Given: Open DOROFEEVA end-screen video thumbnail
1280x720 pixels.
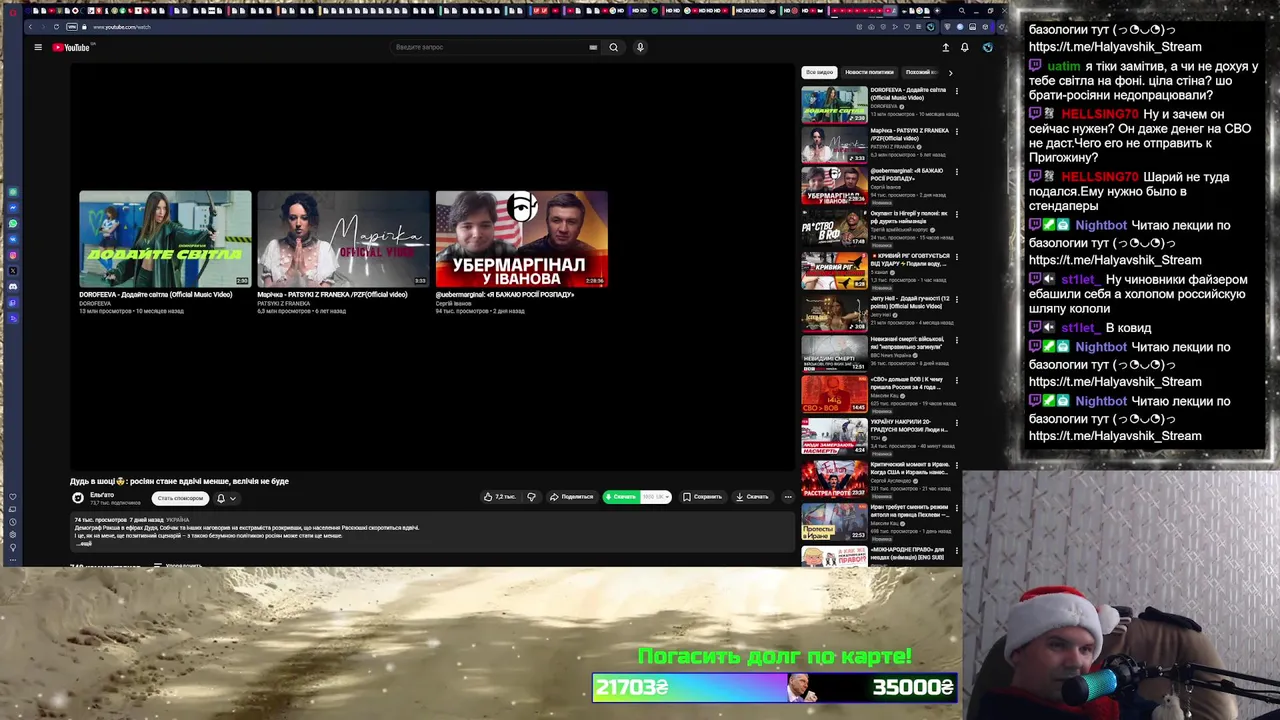Looking at the screenshot, I should [165, 239].
